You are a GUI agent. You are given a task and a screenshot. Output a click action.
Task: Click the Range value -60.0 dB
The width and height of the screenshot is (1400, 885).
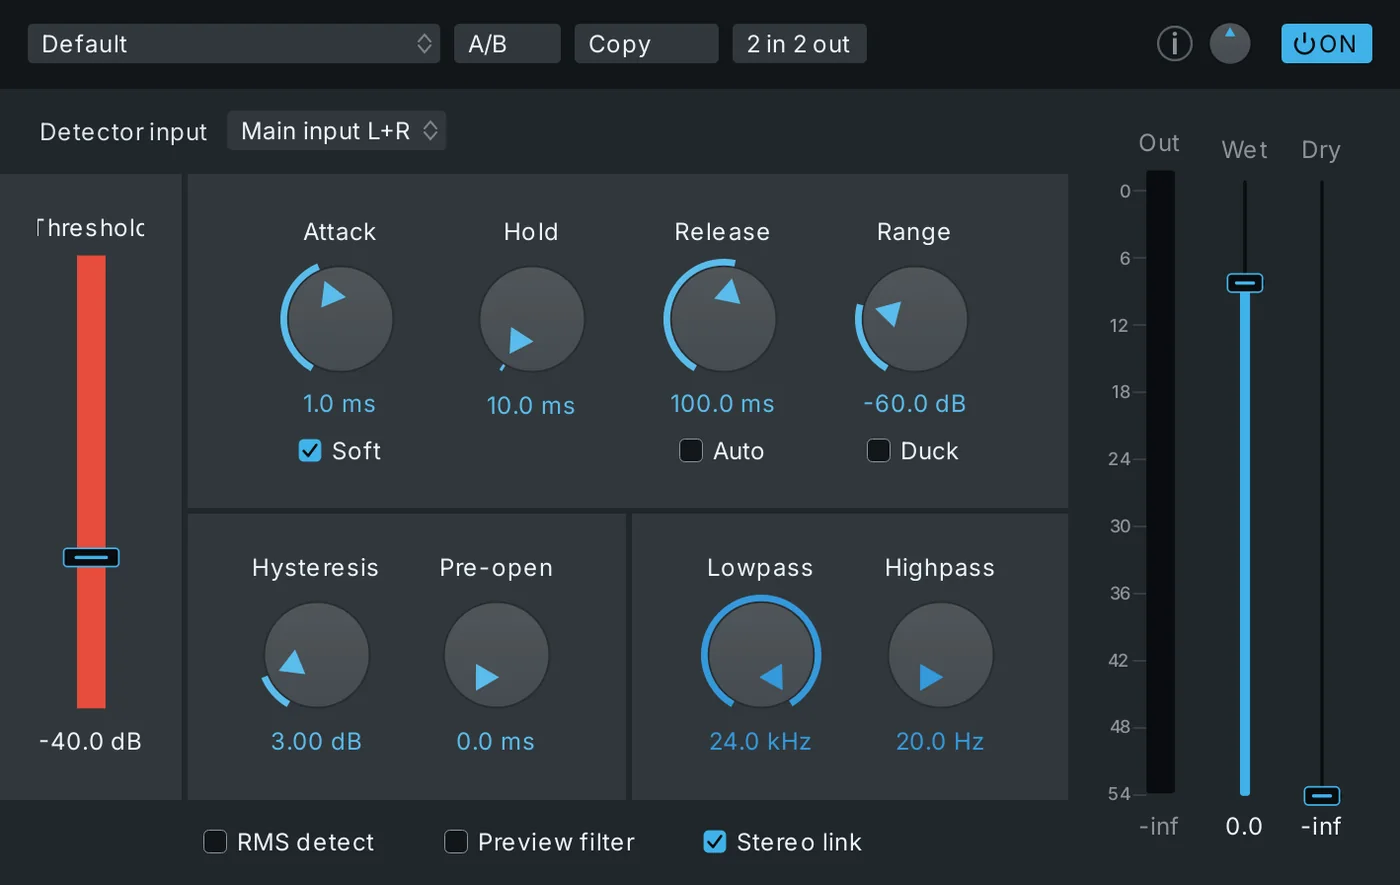click(914, 404)
